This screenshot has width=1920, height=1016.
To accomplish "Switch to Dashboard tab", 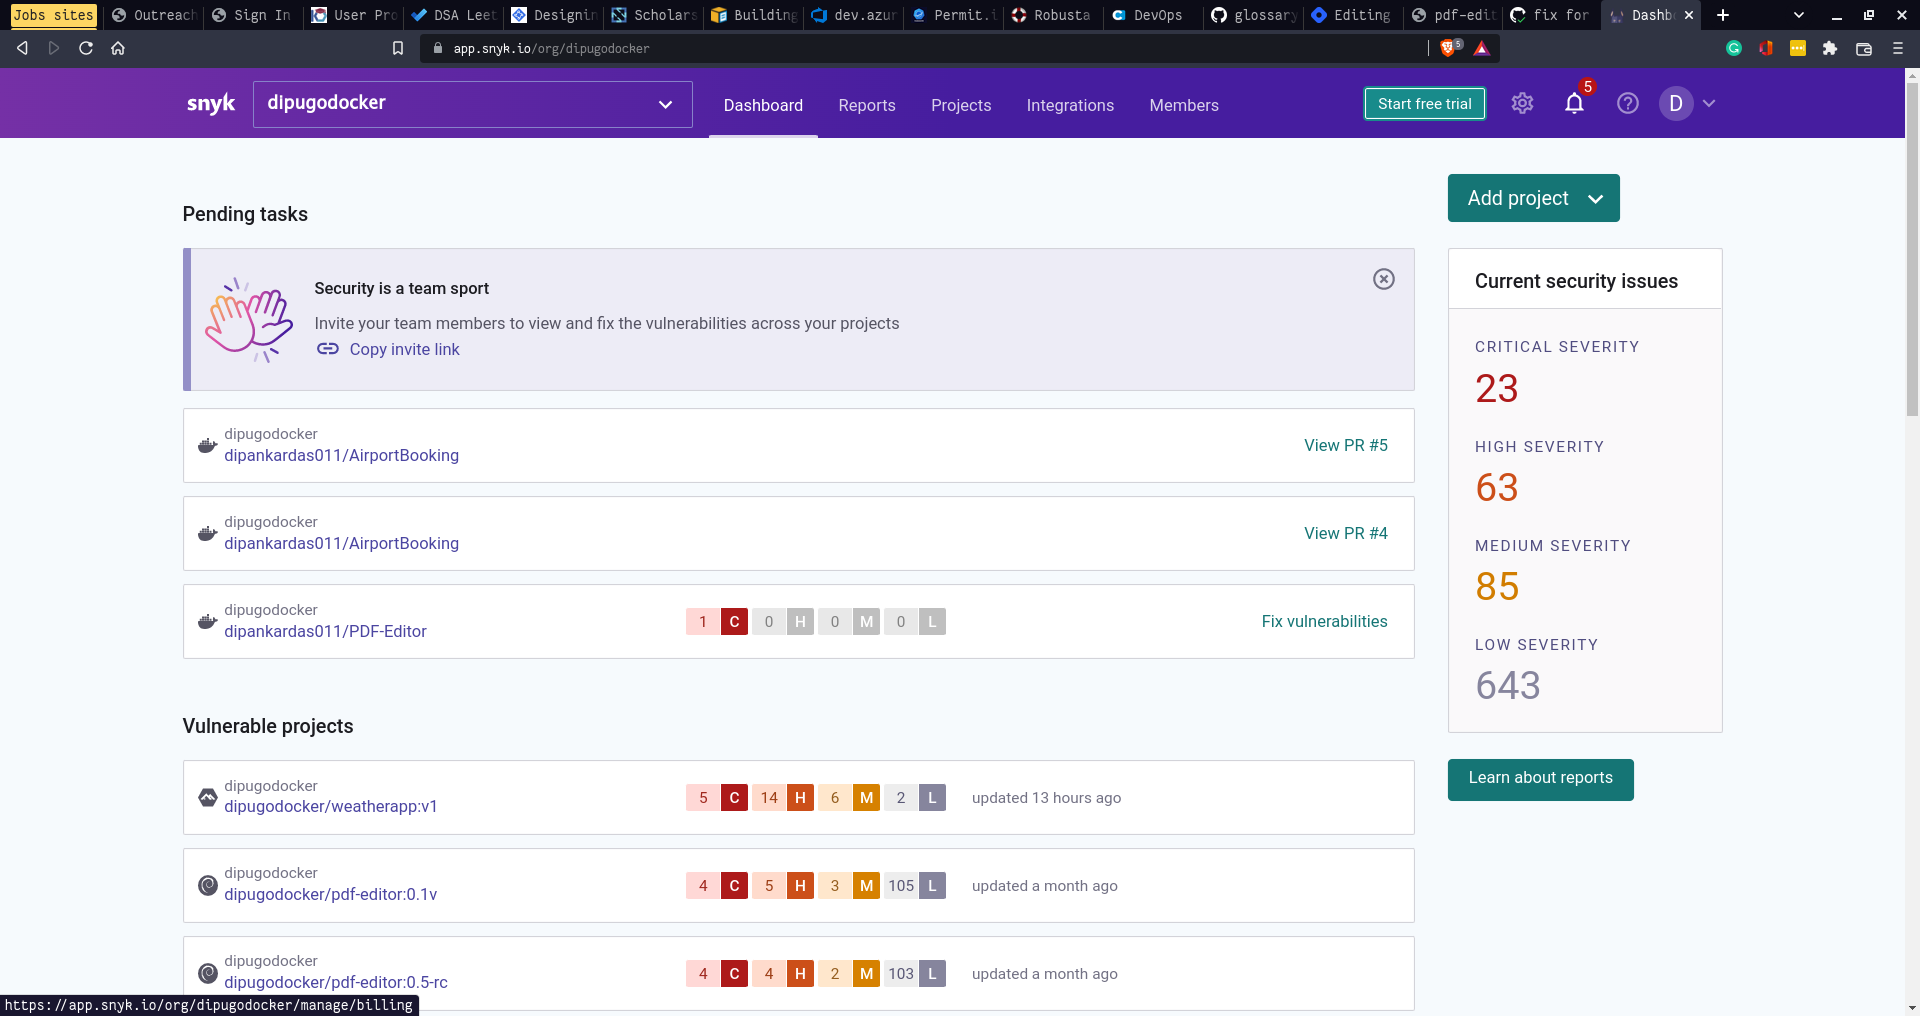I will click(x=763, y=105).
